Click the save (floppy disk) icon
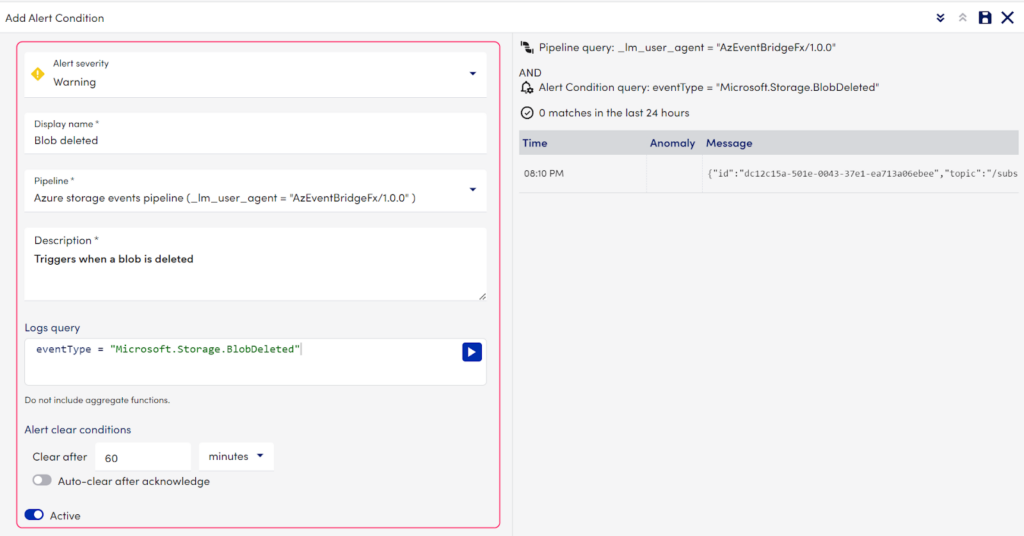The height and width of the screenshot is (536, 1024). (985, 18)
